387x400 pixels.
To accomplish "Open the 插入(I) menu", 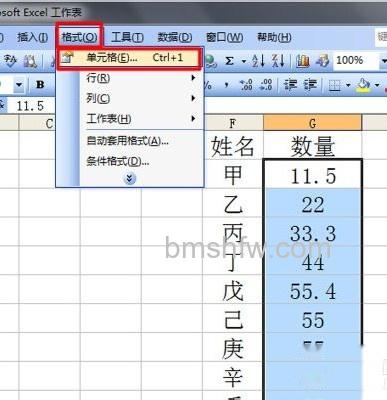I will [x=33, y=37].
